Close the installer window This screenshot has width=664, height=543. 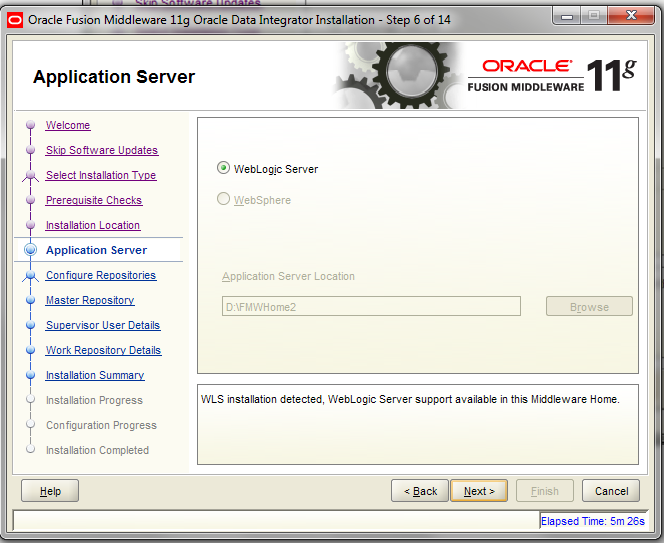point(631,16)
